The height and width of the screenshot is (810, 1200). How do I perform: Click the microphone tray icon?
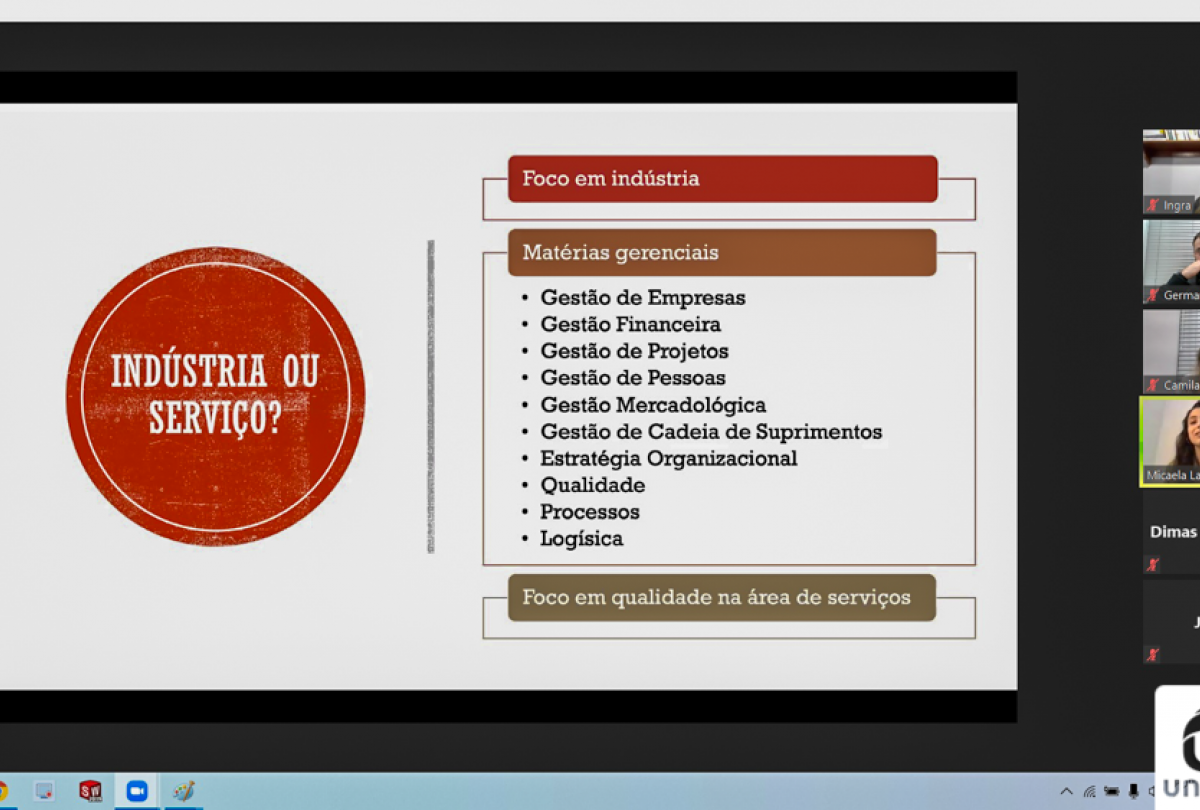click(1133, 791)
